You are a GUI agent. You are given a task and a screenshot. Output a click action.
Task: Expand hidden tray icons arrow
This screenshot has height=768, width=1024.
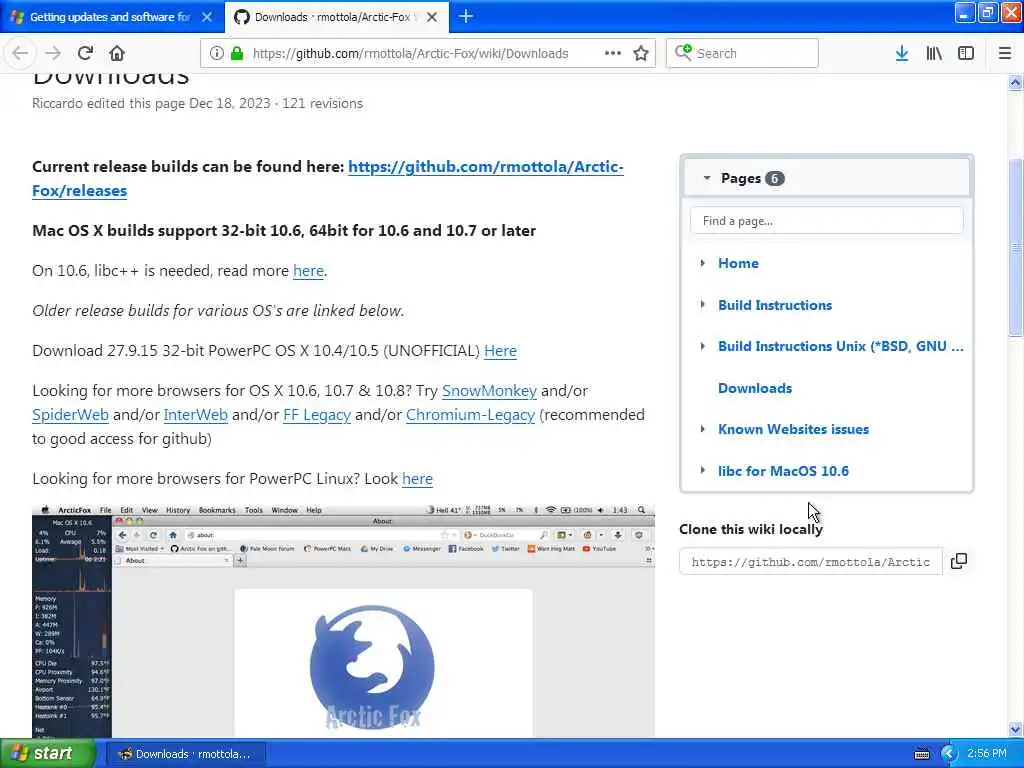coord(949,754)
